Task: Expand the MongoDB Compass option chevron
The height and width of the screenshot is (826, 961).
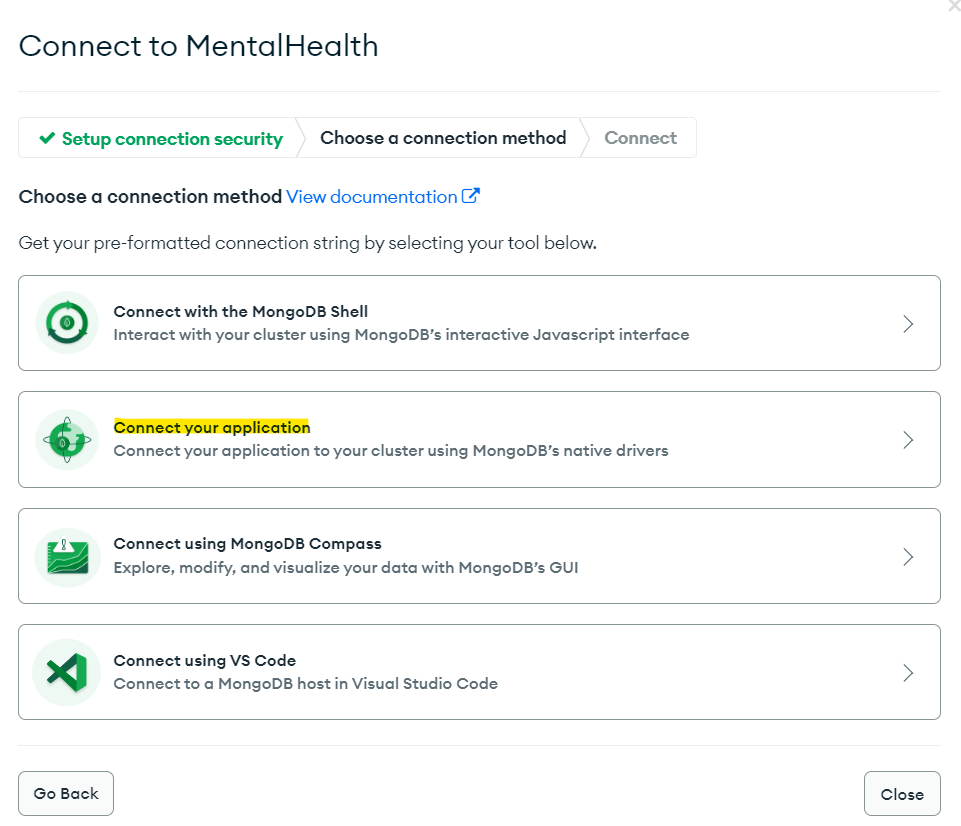Action: (x=908, y=556)
